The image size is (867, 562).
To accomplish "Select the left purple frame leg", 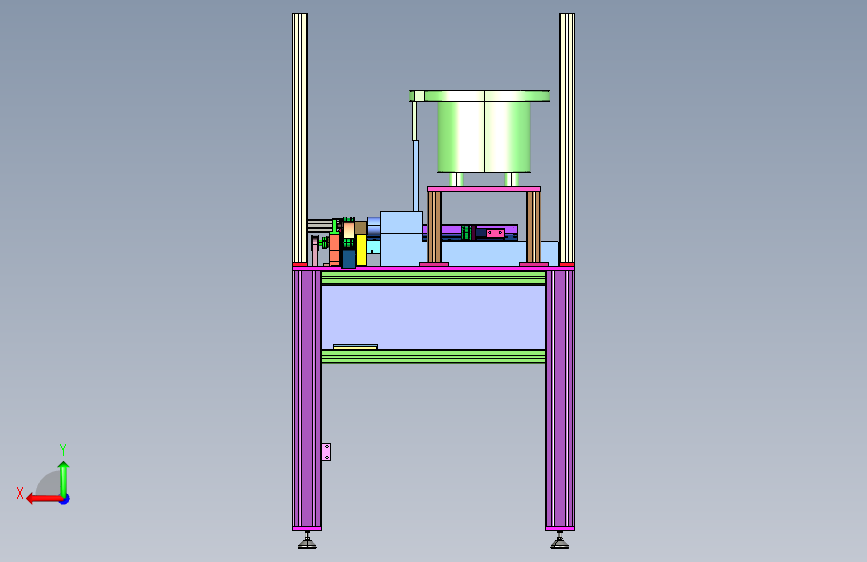I will click(x=307, y=400).
